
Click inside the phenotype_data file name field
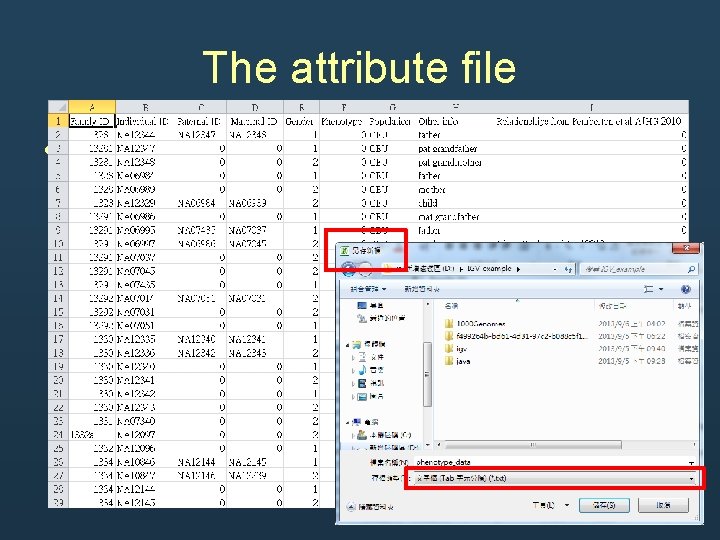(549, 462)
